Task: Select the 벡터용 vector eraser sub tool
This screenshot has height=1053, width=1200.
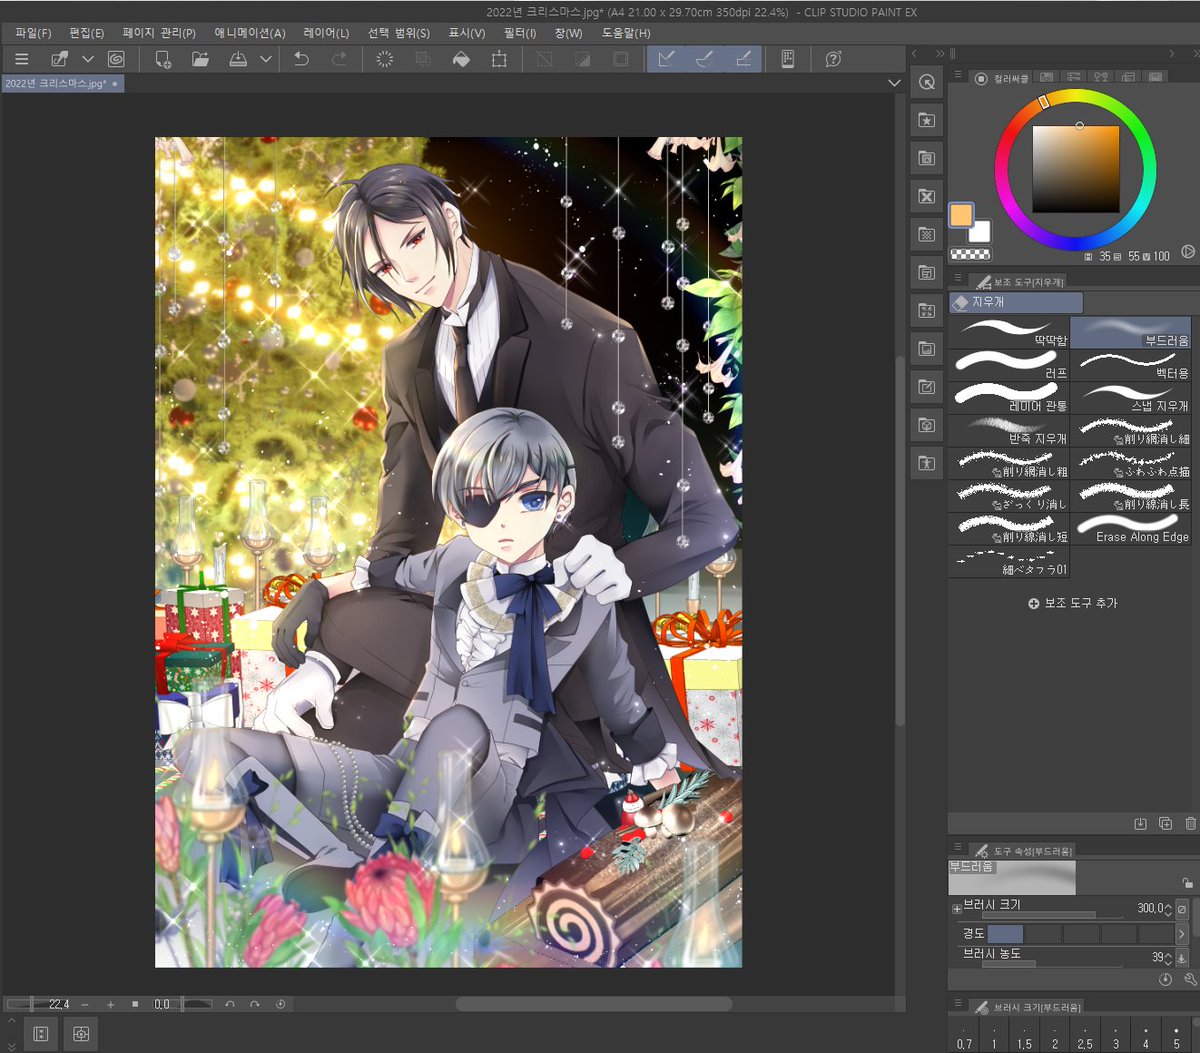Action: (x=1131, y=365)
